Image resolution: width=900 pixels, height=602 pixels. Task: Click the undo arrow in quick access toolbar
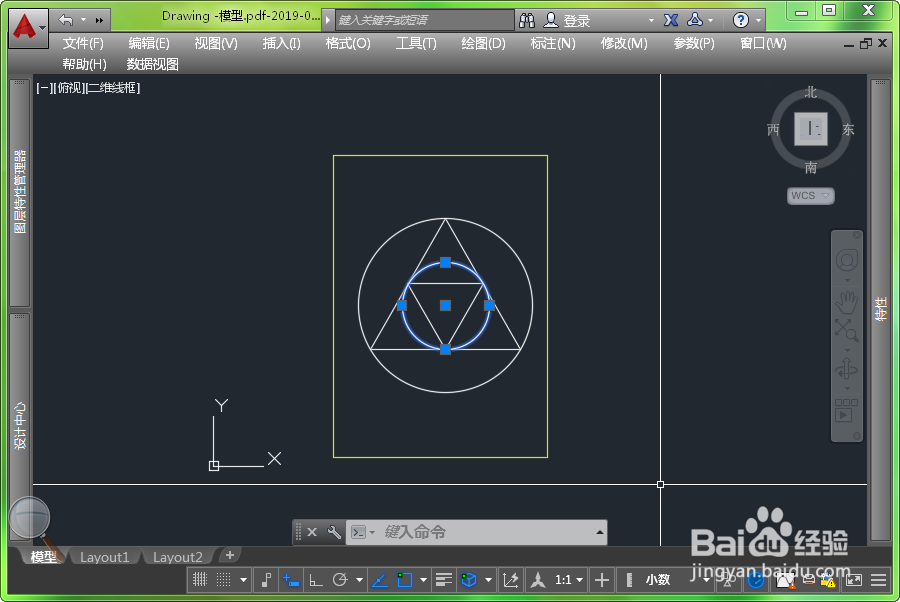66,20
